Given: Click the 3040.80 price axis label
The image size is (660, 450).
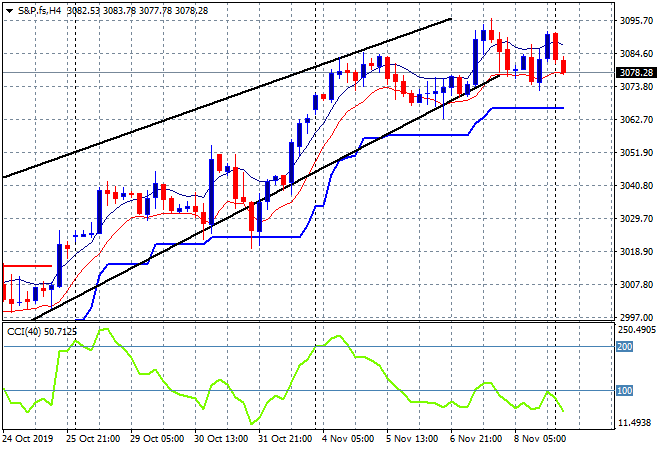Looking at the screenshot, I should point(636,186).
